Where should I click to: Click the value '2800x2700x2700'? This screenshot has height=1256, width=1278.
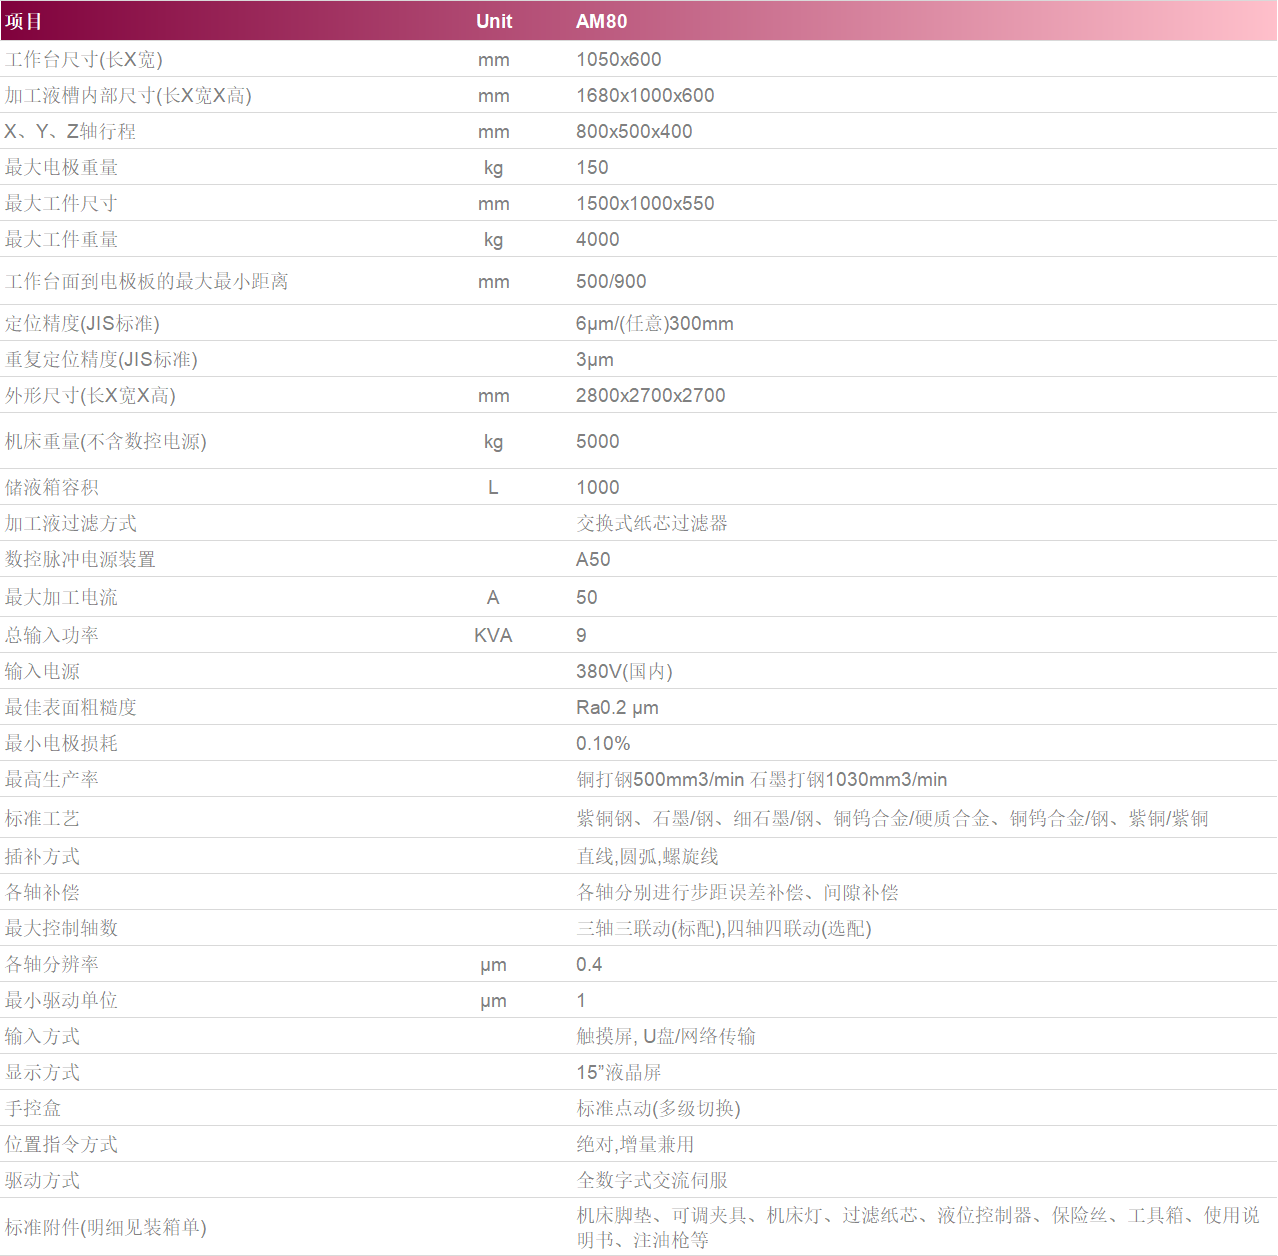[x=651, y=395]
